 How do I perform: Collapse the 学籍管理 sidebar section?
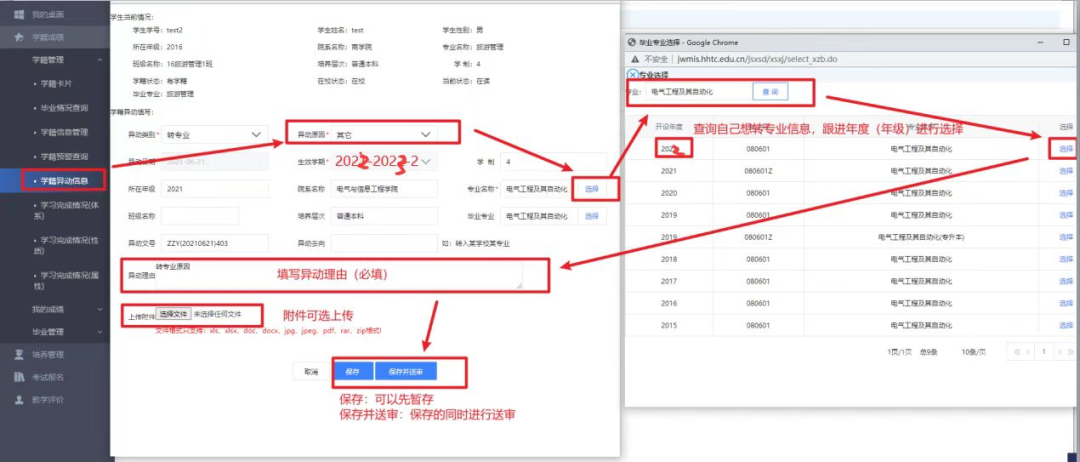(x=101, y=60)
